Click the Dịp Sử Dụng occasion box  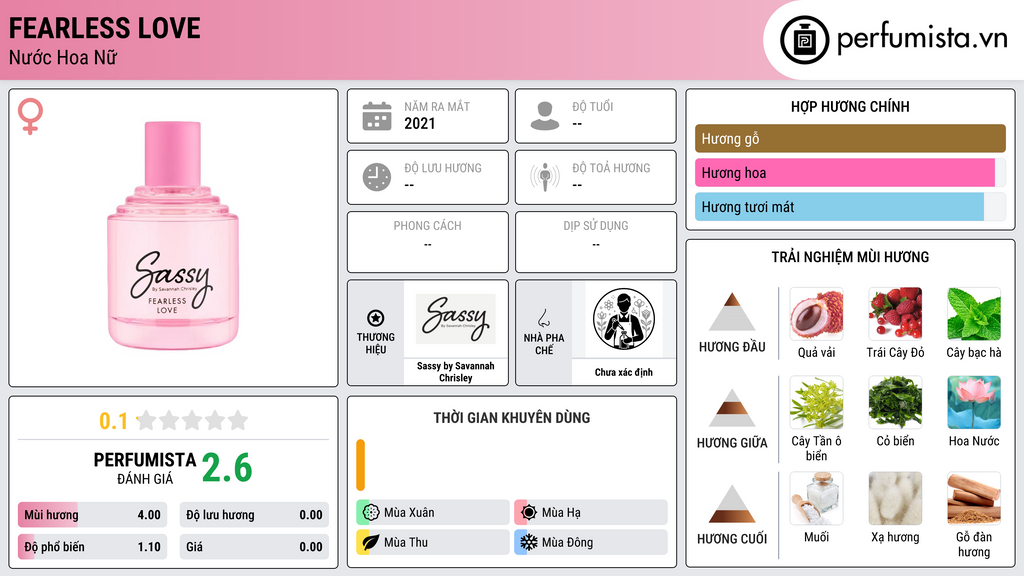pos(596,242)
